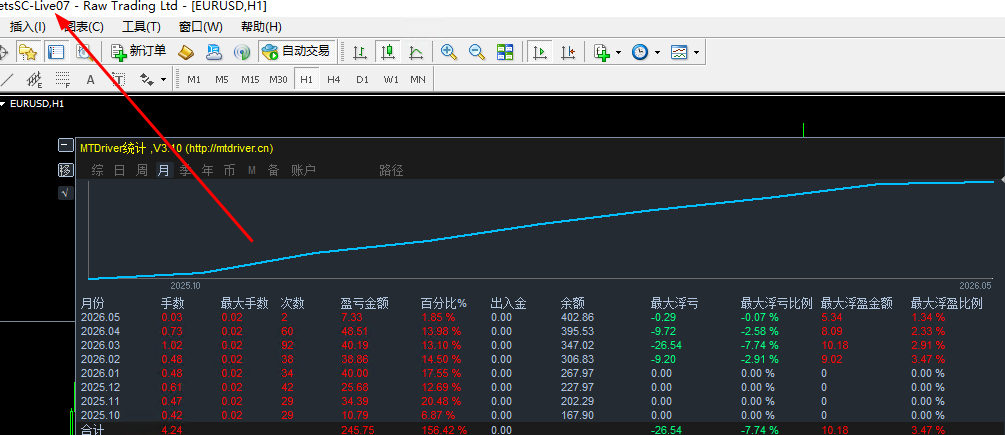Select the Text tool A icon

(90, 80)
